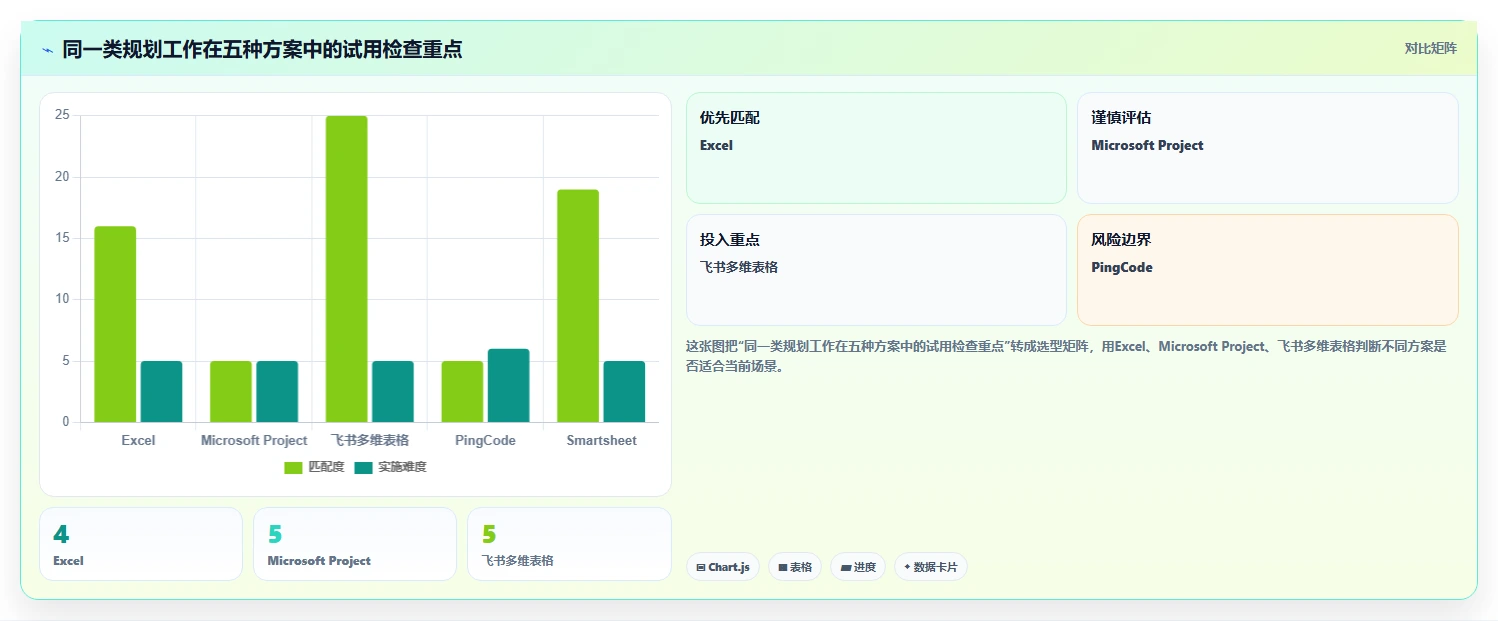The width and height of the screenshot is (1498, 621).
Task: Select the green 匹配度 bar for Excel
Action: point(115,324)
